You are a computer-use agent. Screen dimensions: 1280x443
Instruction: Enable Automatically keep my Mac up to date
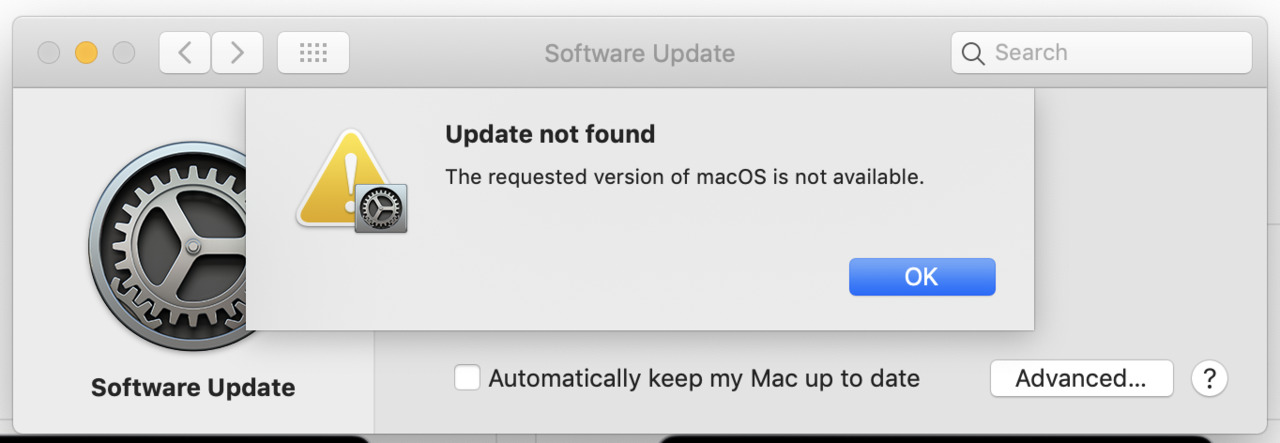(467, 379)
